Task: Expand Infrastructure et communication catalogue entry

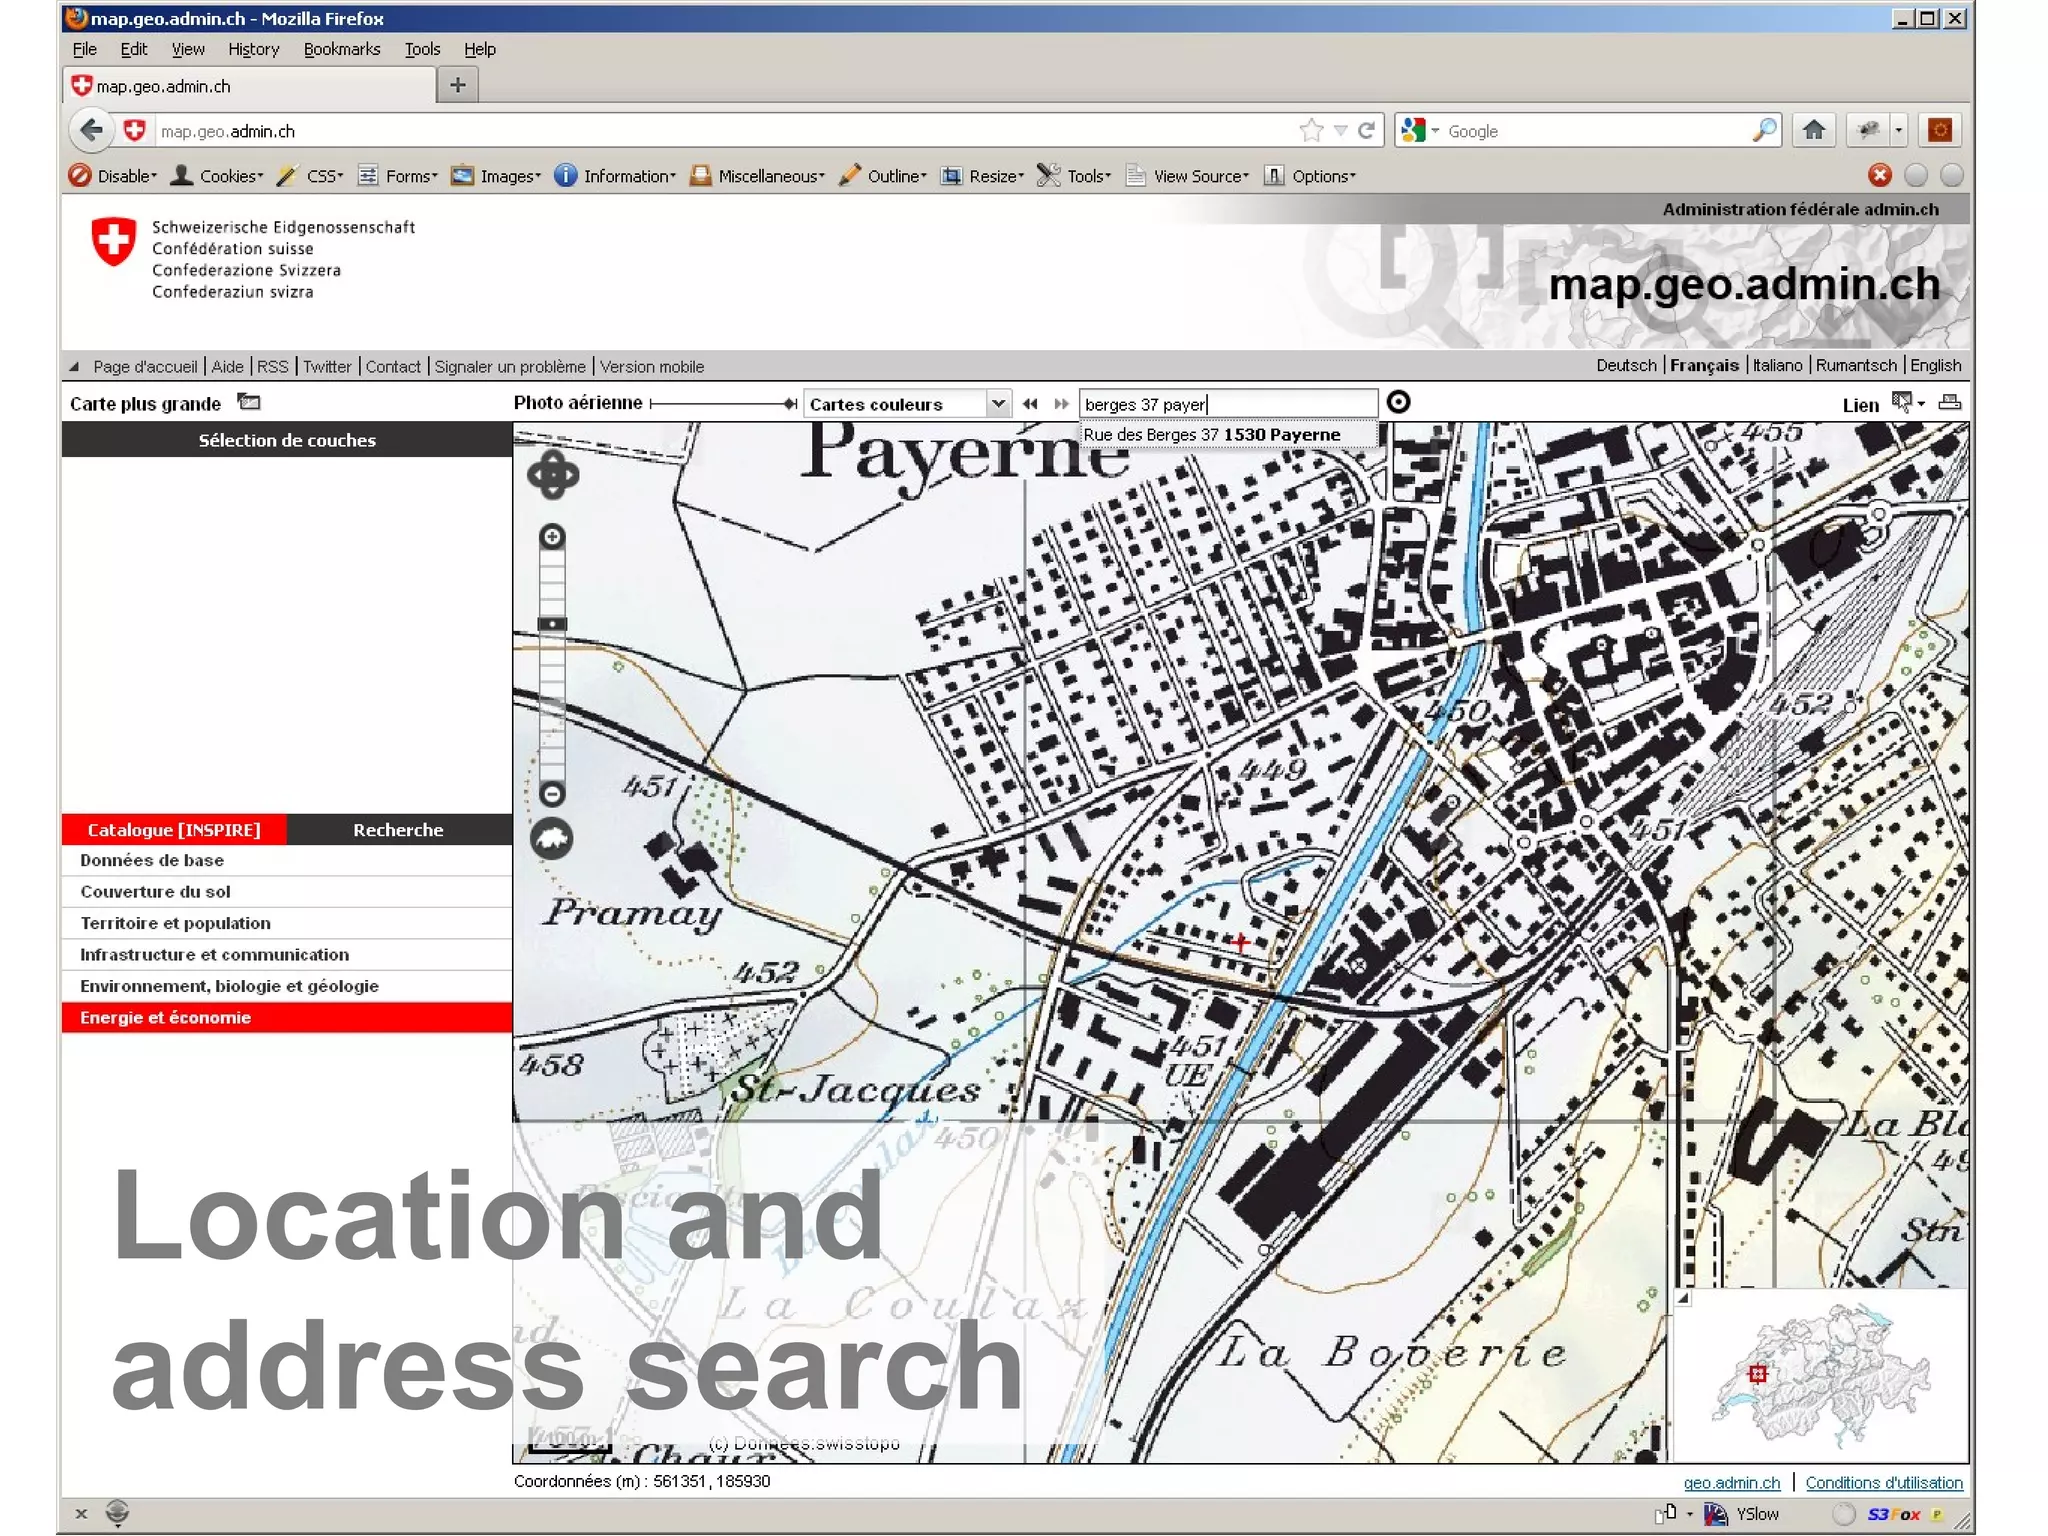Action: coord(287,954)
